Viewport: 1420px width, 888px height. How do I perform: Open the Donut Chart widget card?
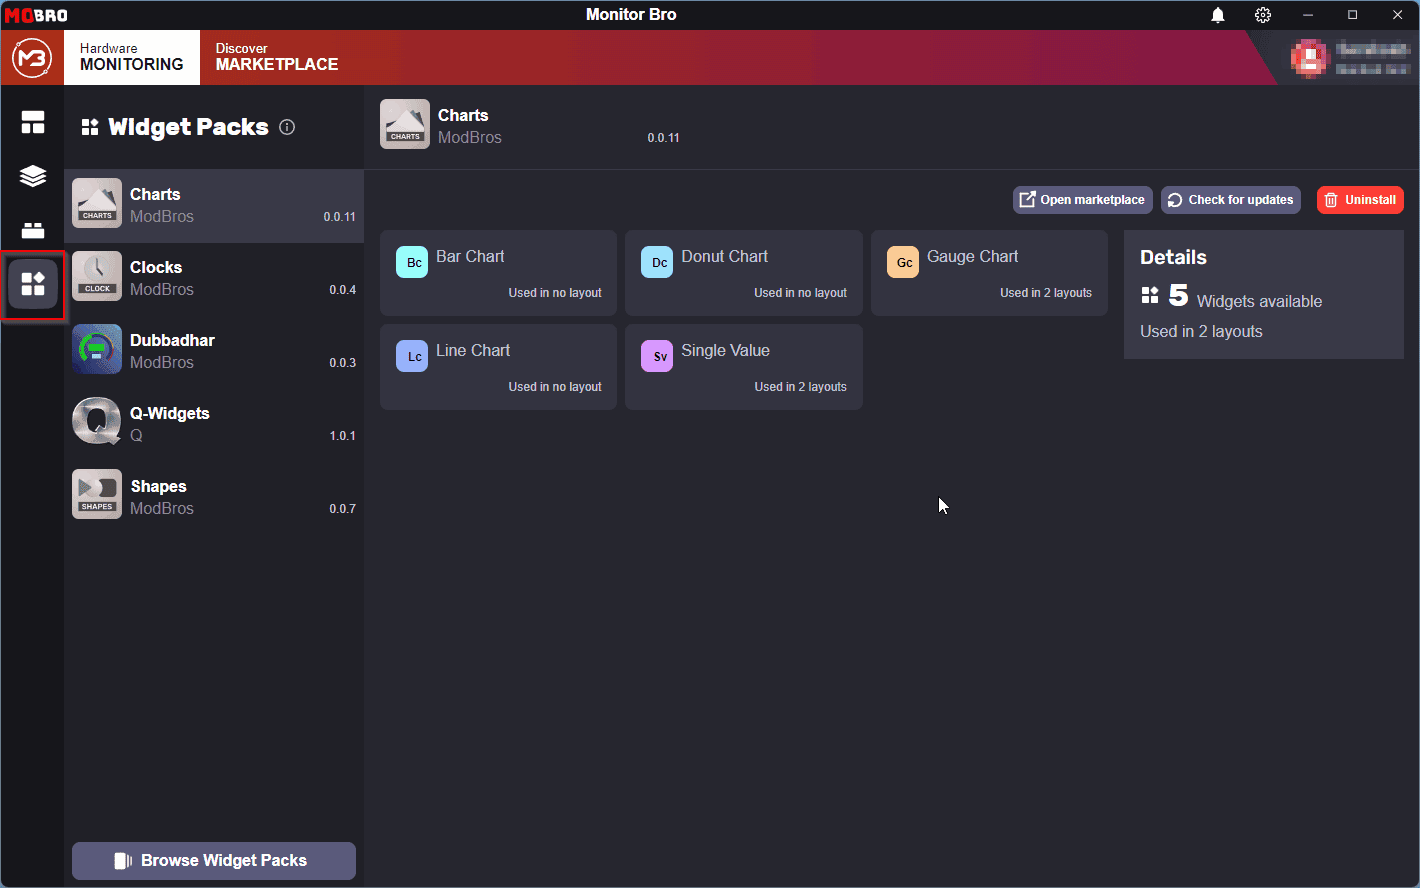click(x=744, y=273)
